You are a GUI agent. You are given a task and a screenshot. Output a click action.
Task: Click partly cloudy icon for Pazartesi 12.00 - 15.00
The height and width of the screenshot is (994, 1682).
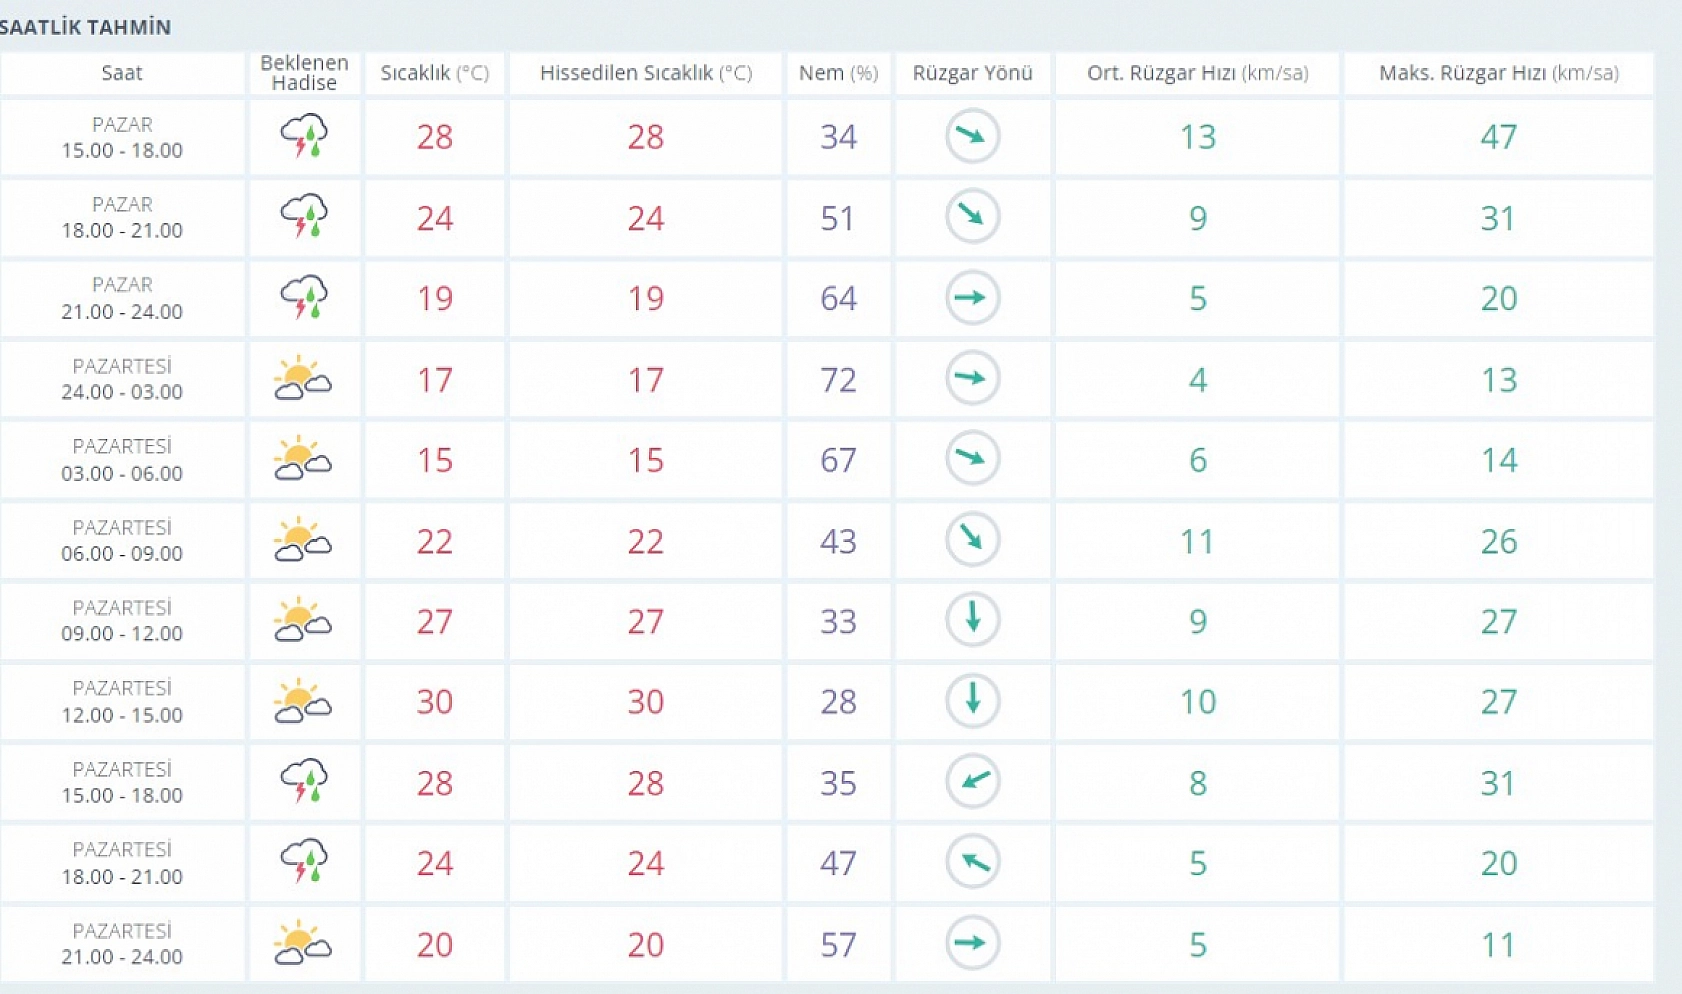pyautogui.click(x=303, y=701)
